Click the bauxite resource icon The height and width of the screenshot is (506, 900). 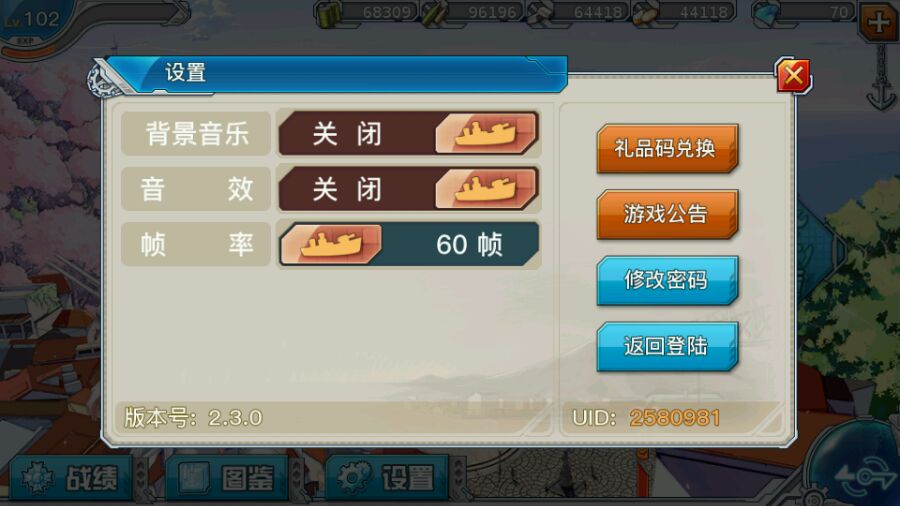646,13
